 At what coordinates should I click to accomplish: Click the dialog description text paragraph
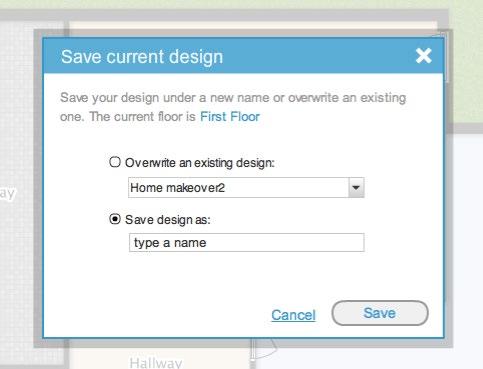coord(233,107)
